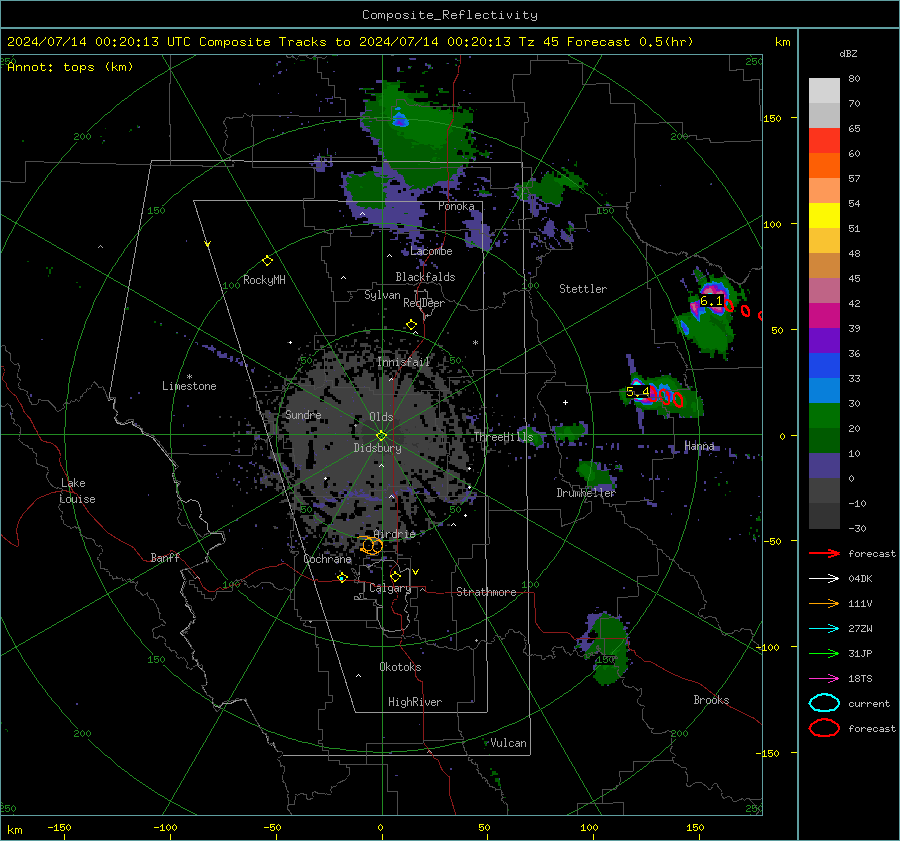
Task: Click the Airdrie city label
Action: coord(394,534)
